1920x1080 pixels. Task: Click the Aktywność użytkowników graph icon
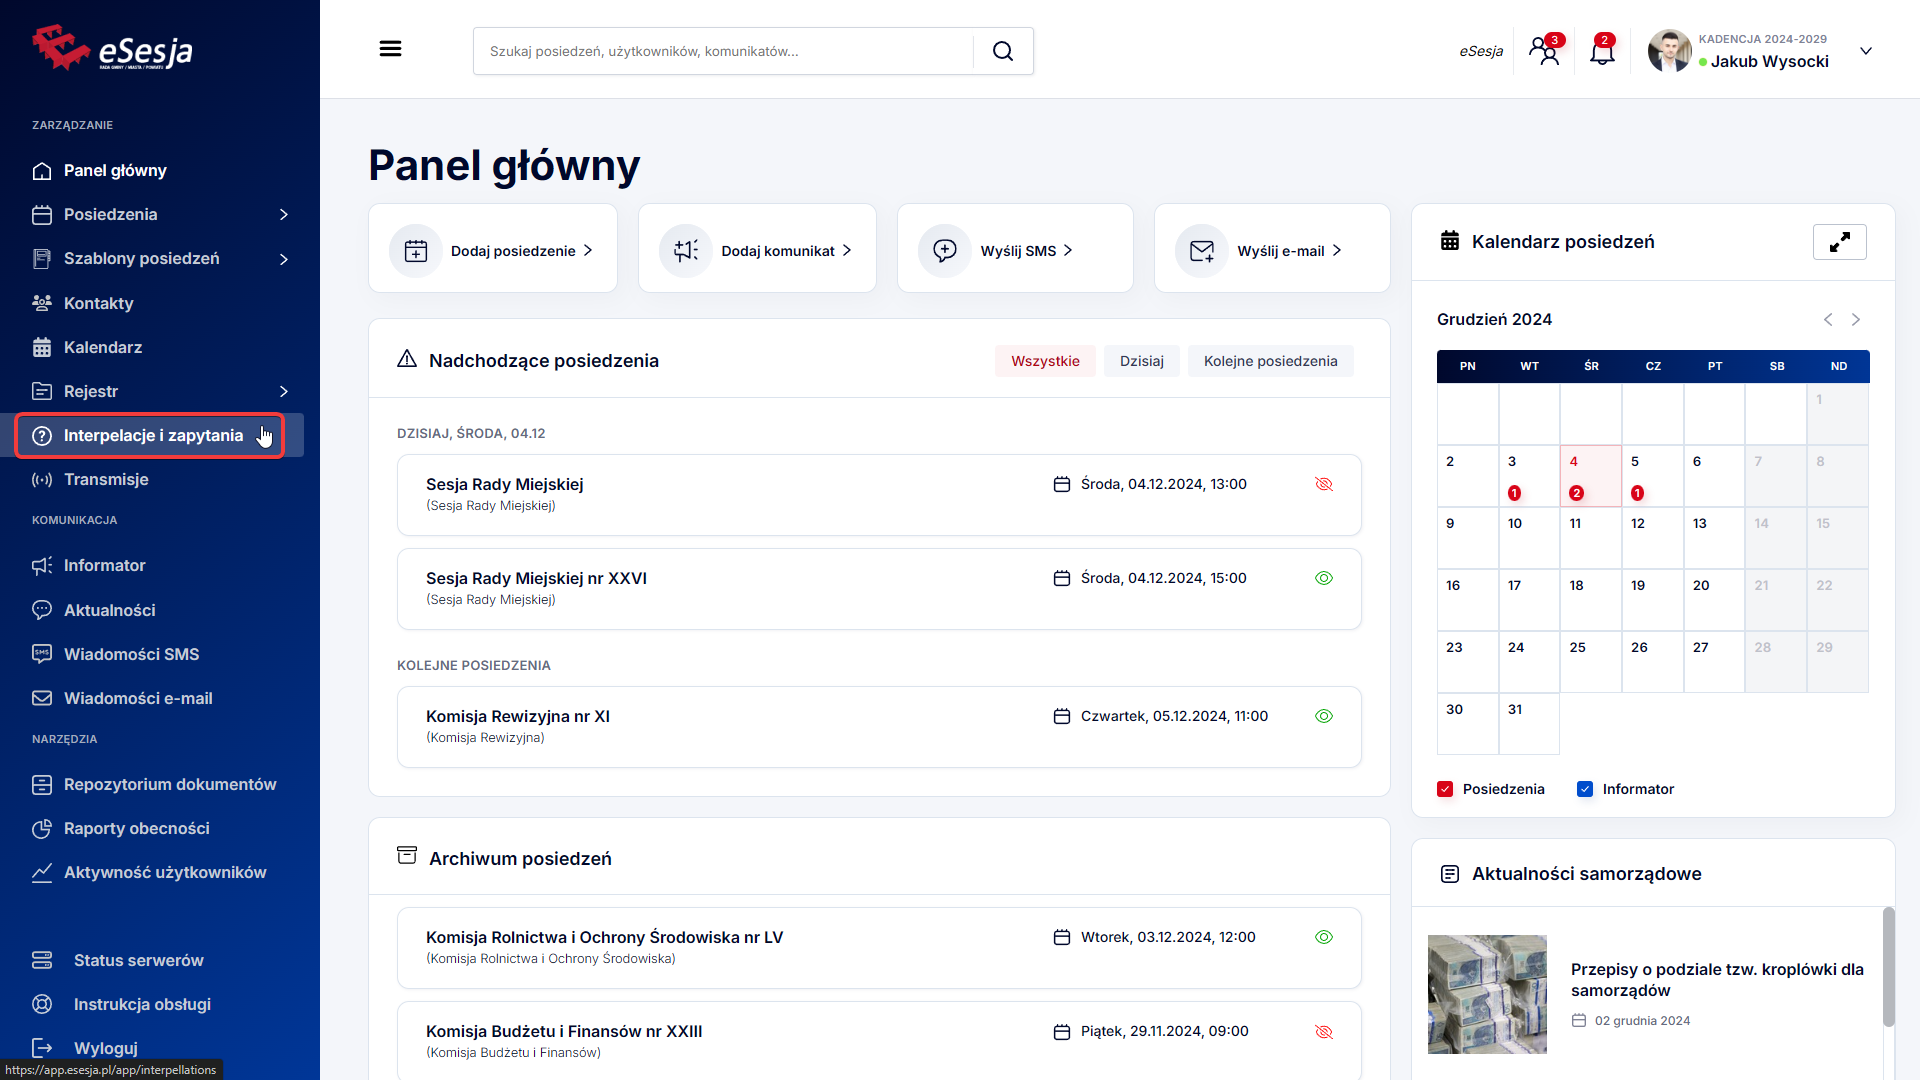pos(42,873)
